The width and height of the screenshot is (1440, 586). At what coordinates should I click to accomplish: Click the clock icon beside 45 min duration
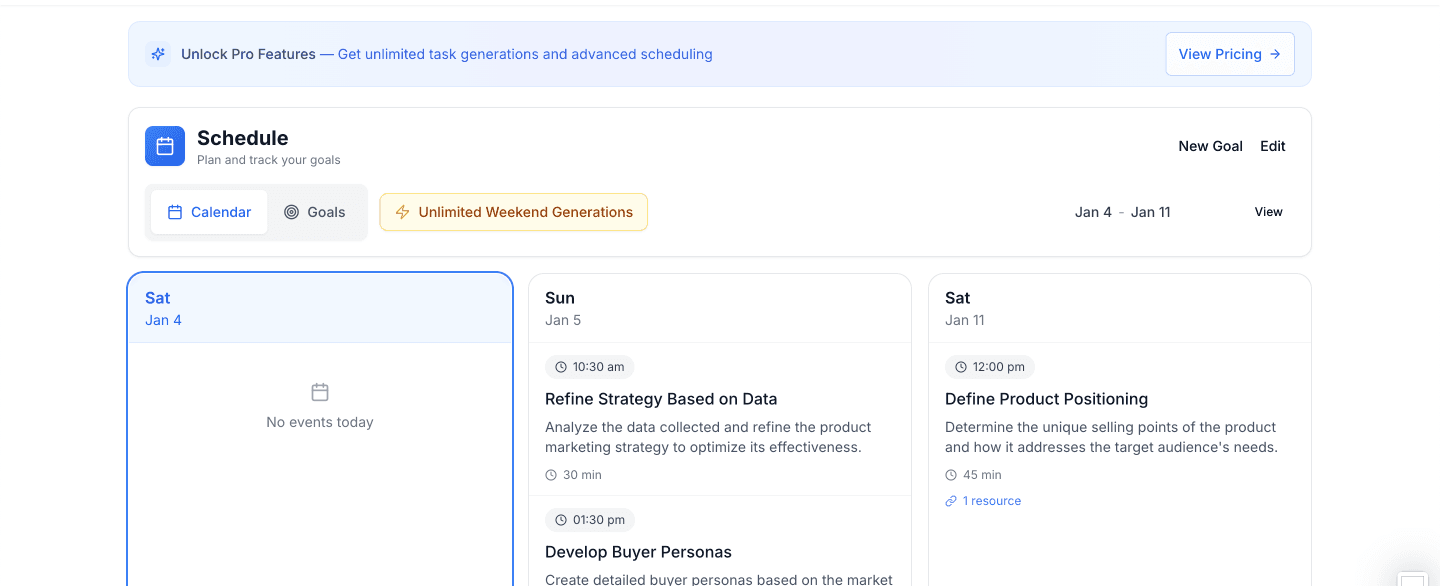pos(951,475)
